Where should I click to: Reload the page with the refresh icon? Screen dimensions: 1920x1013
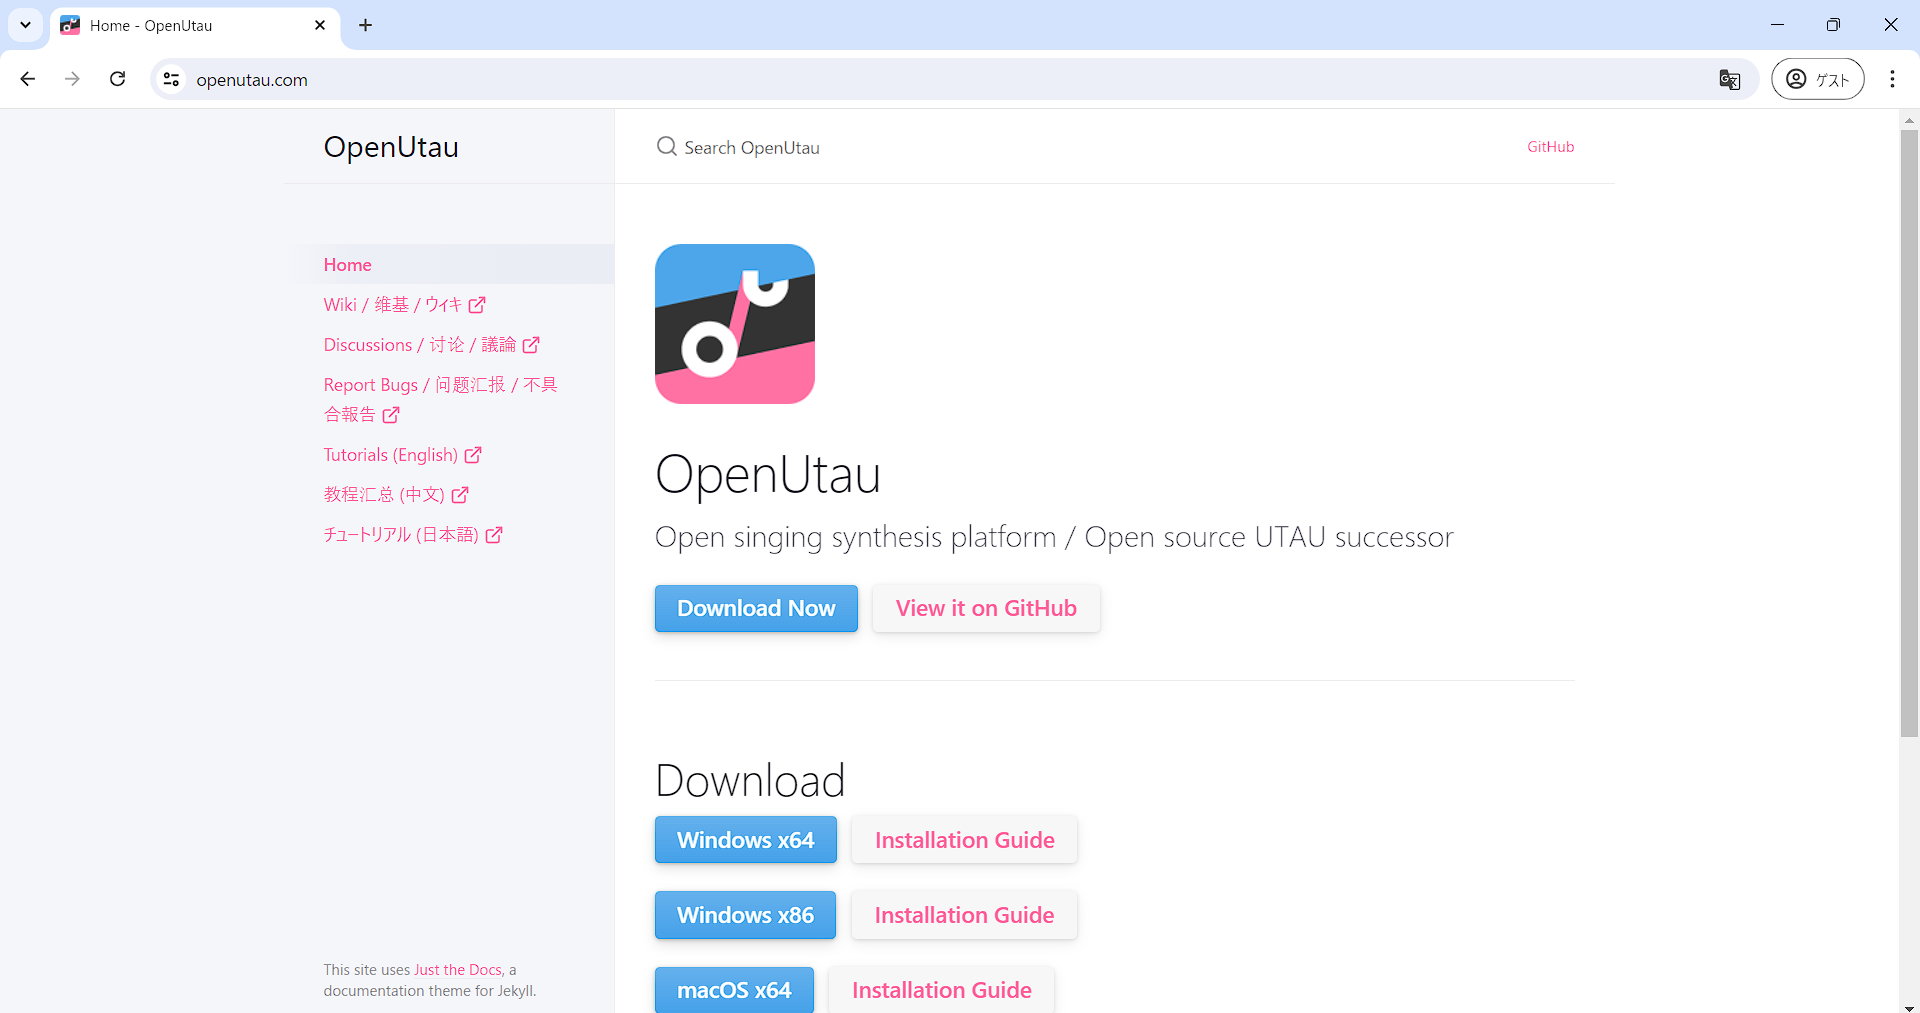[x=117, y=79]
